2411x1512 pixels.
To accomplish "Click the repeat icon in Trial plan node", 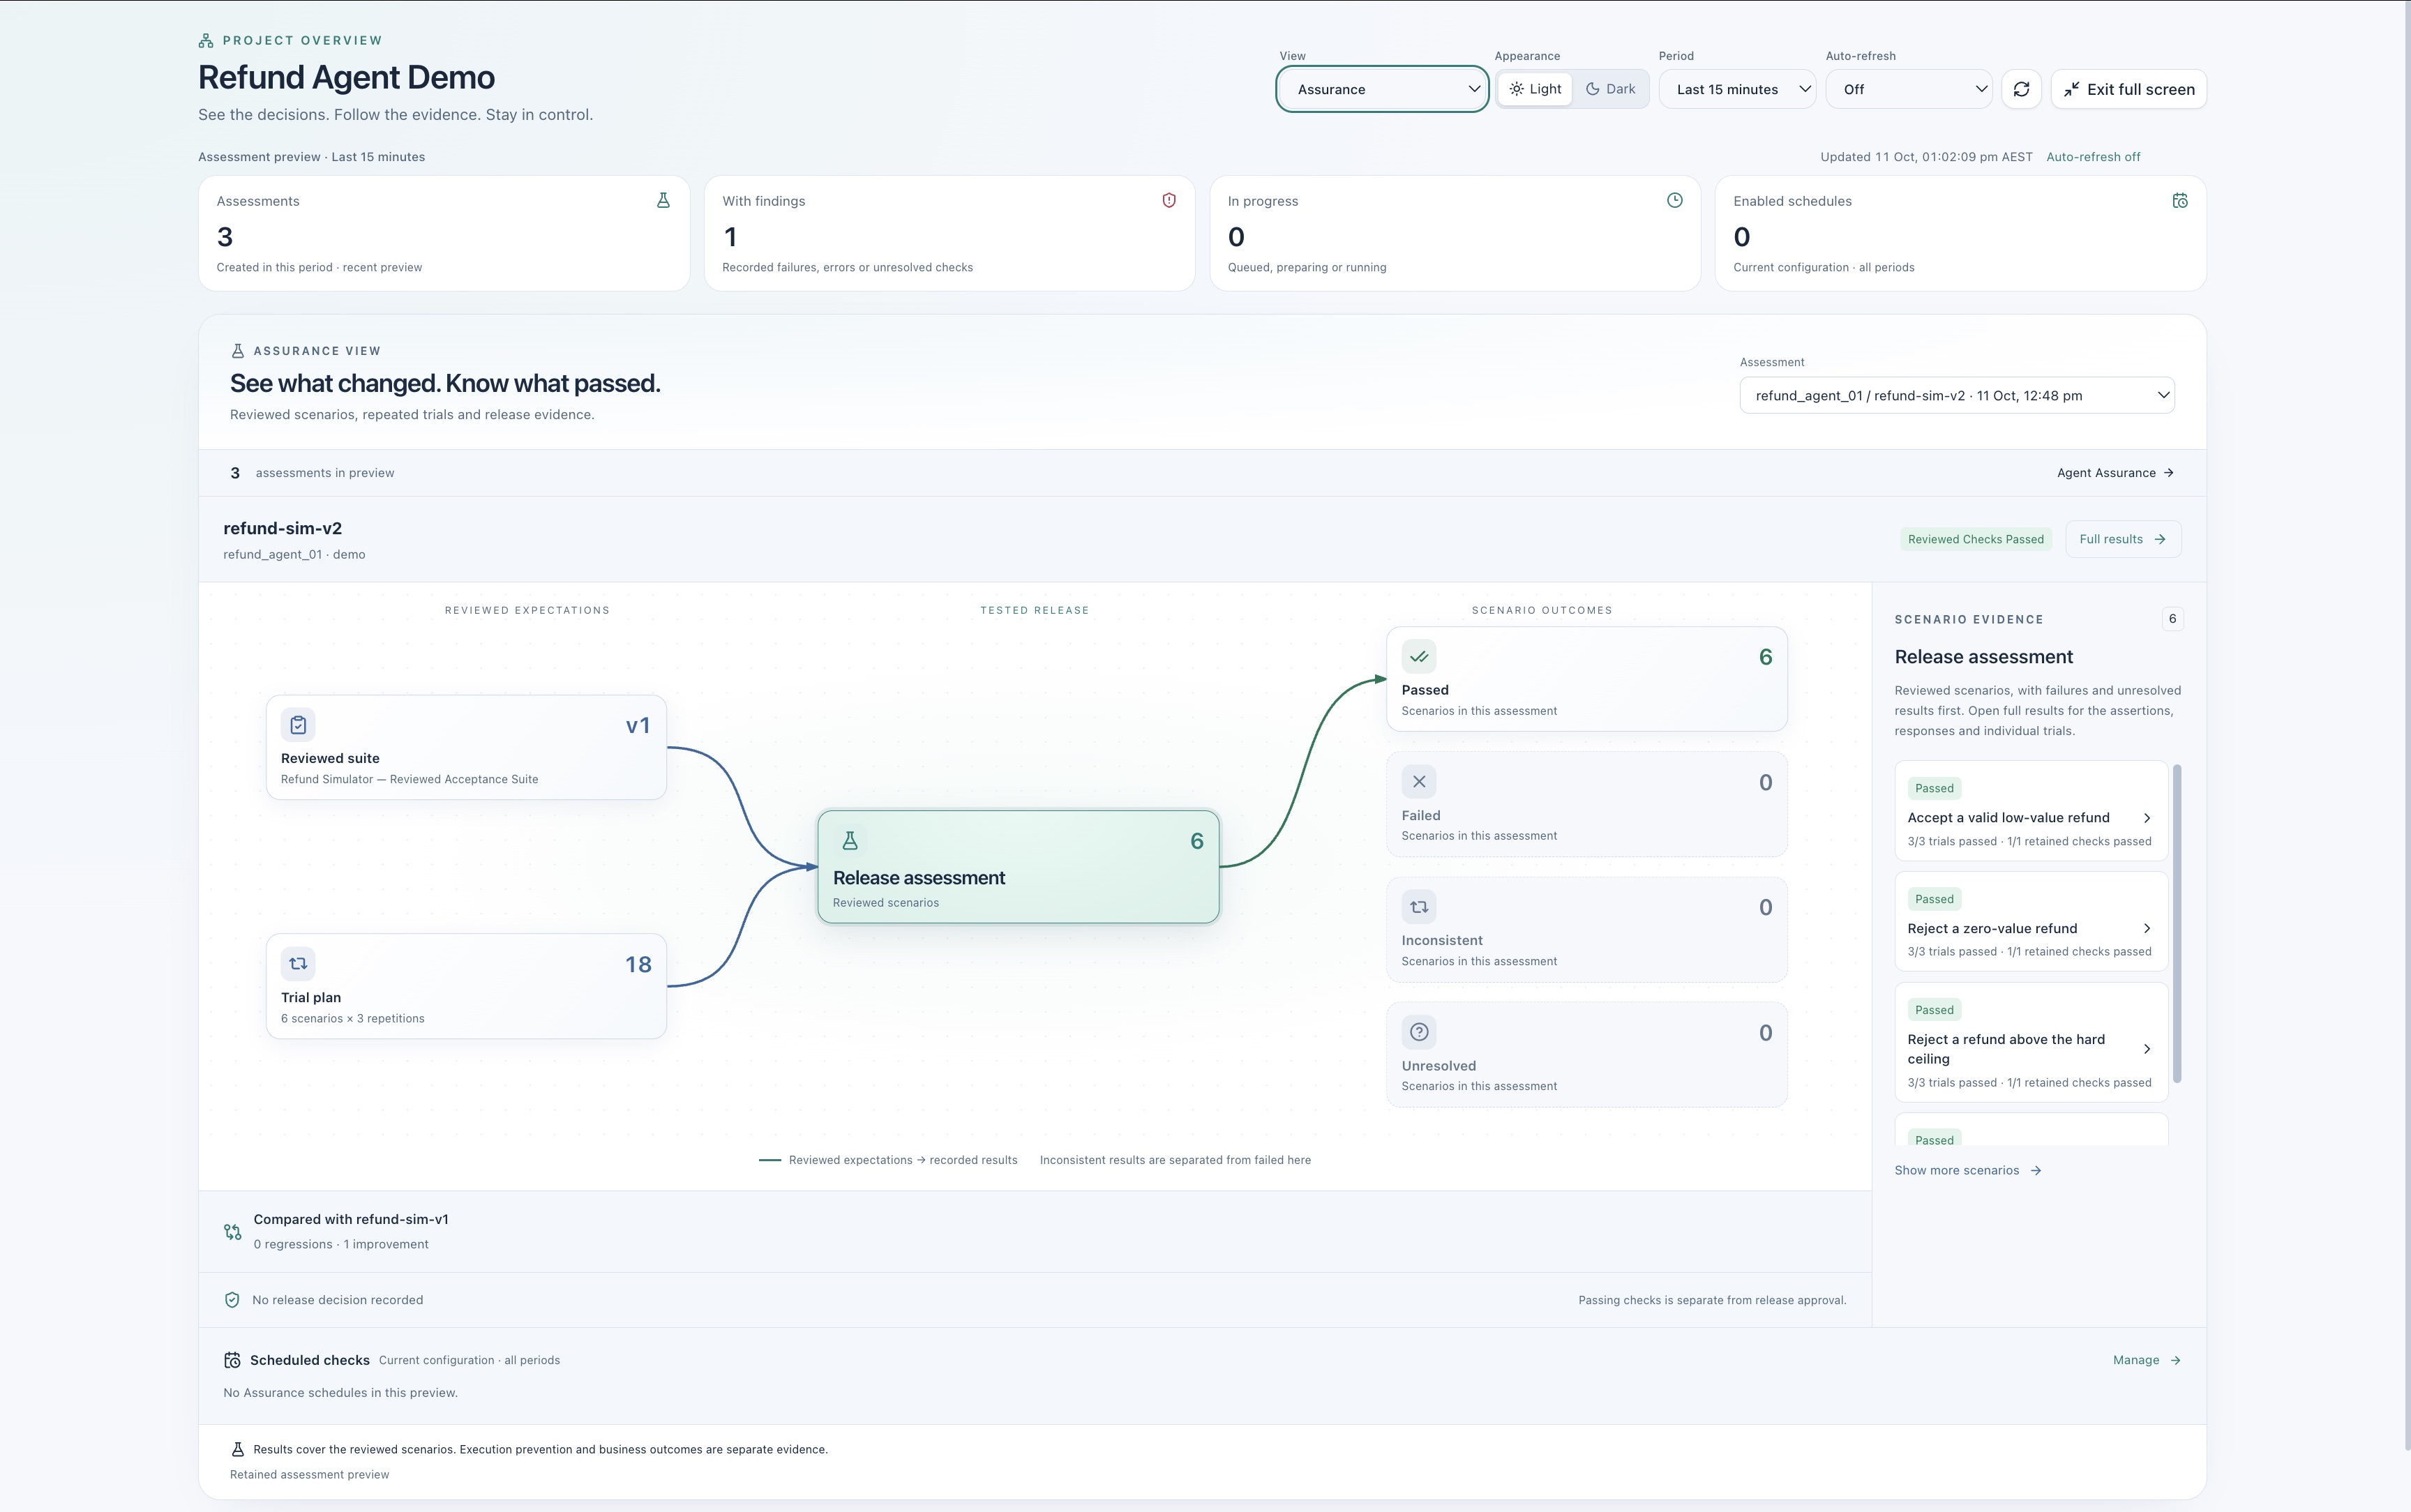I will (298, 964).
